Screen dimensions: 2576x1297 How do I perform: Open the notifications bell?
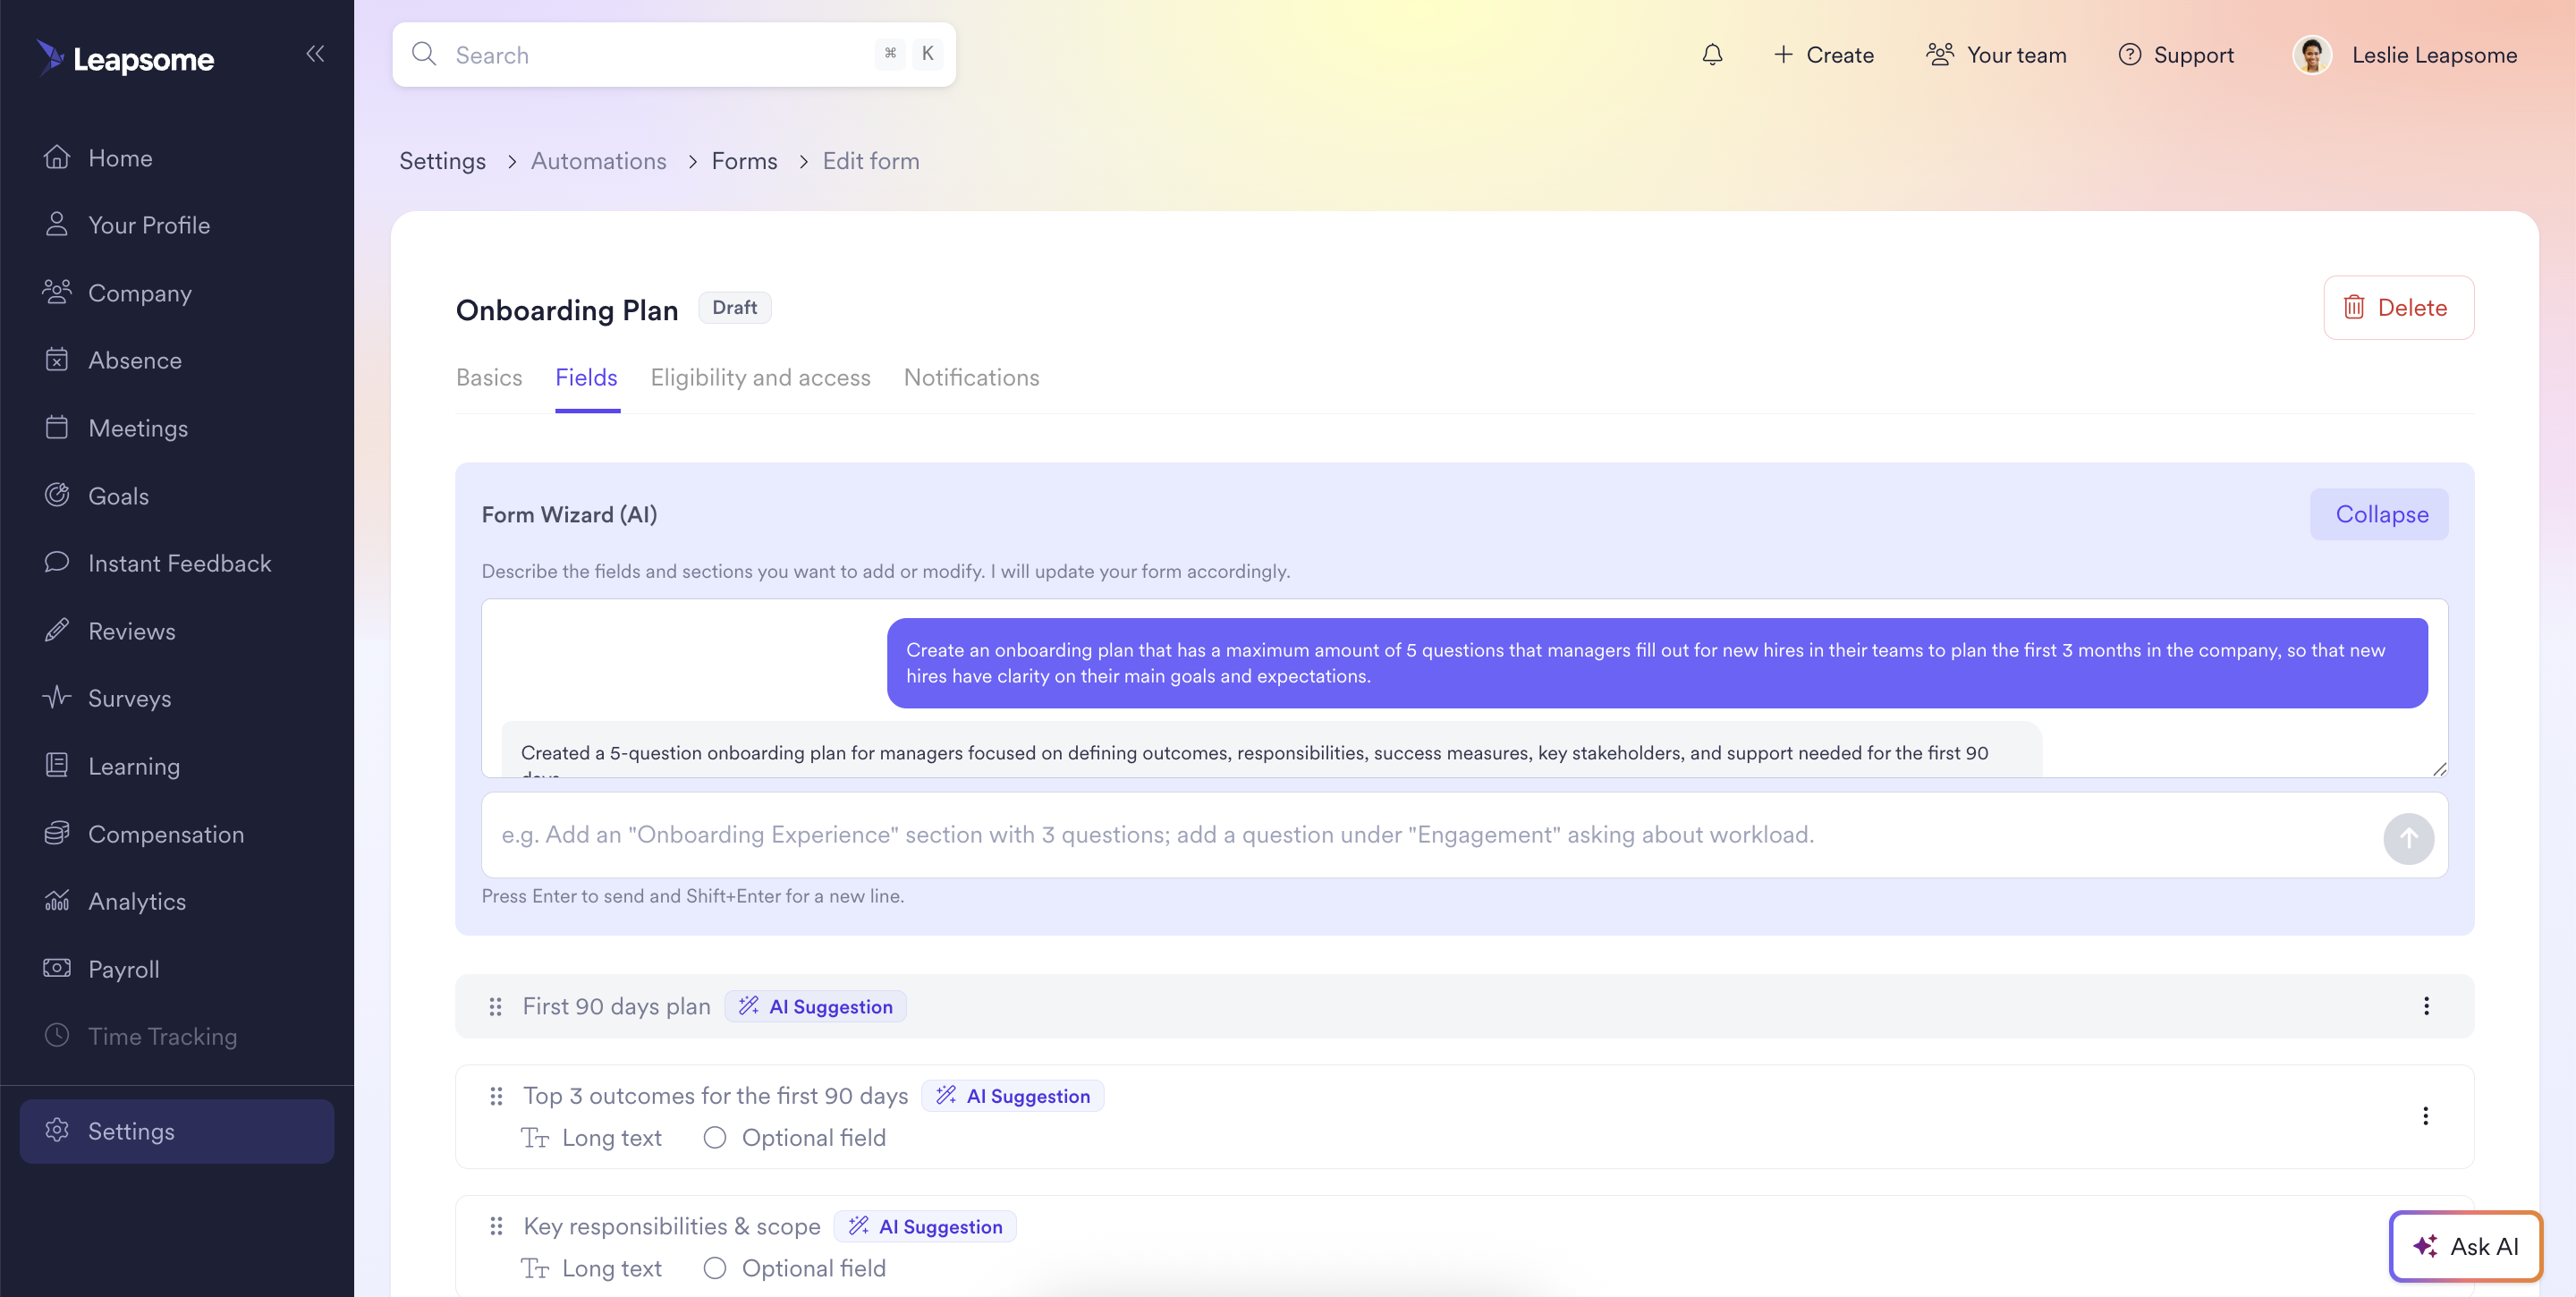1712,55
